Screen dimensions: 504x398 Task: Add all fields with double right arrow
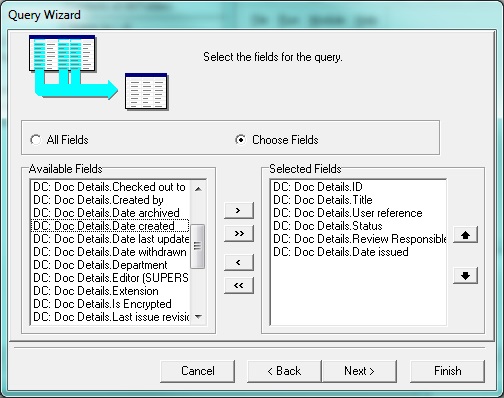tap(239, 233)
